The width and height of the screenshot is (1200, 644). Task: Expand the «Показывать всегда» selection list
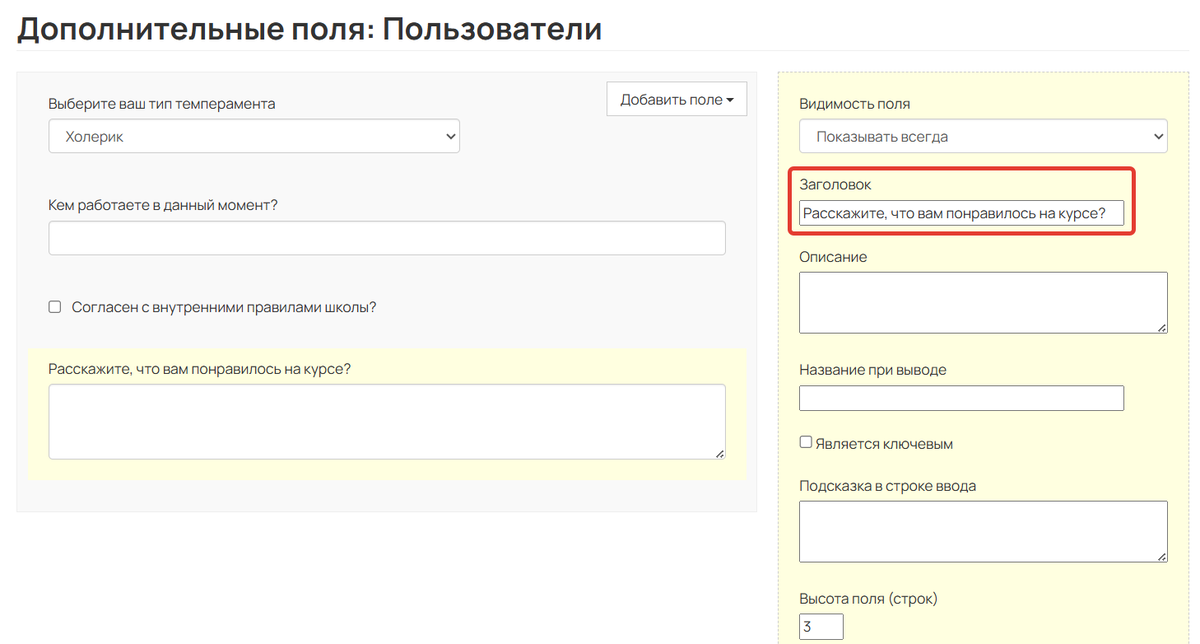[x=983, y=136]
